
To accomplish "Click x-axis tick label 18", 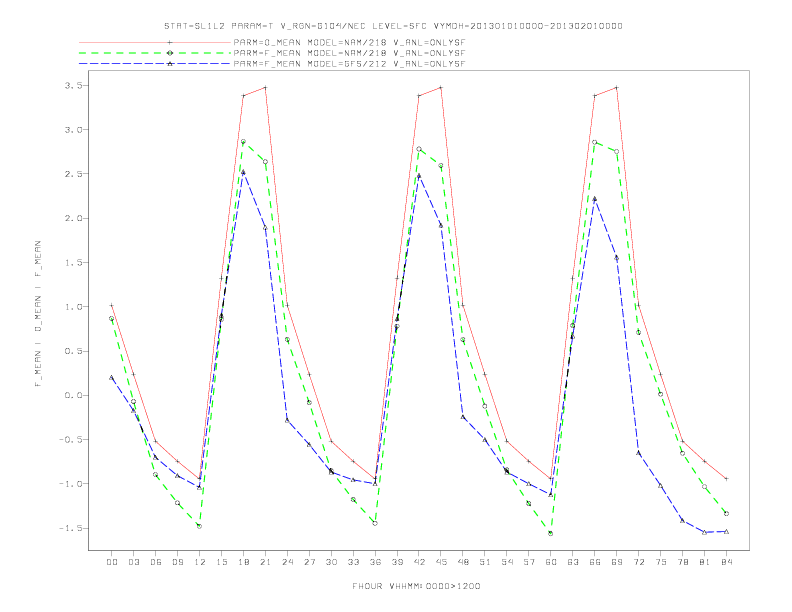I will click(x=243, y=562).
